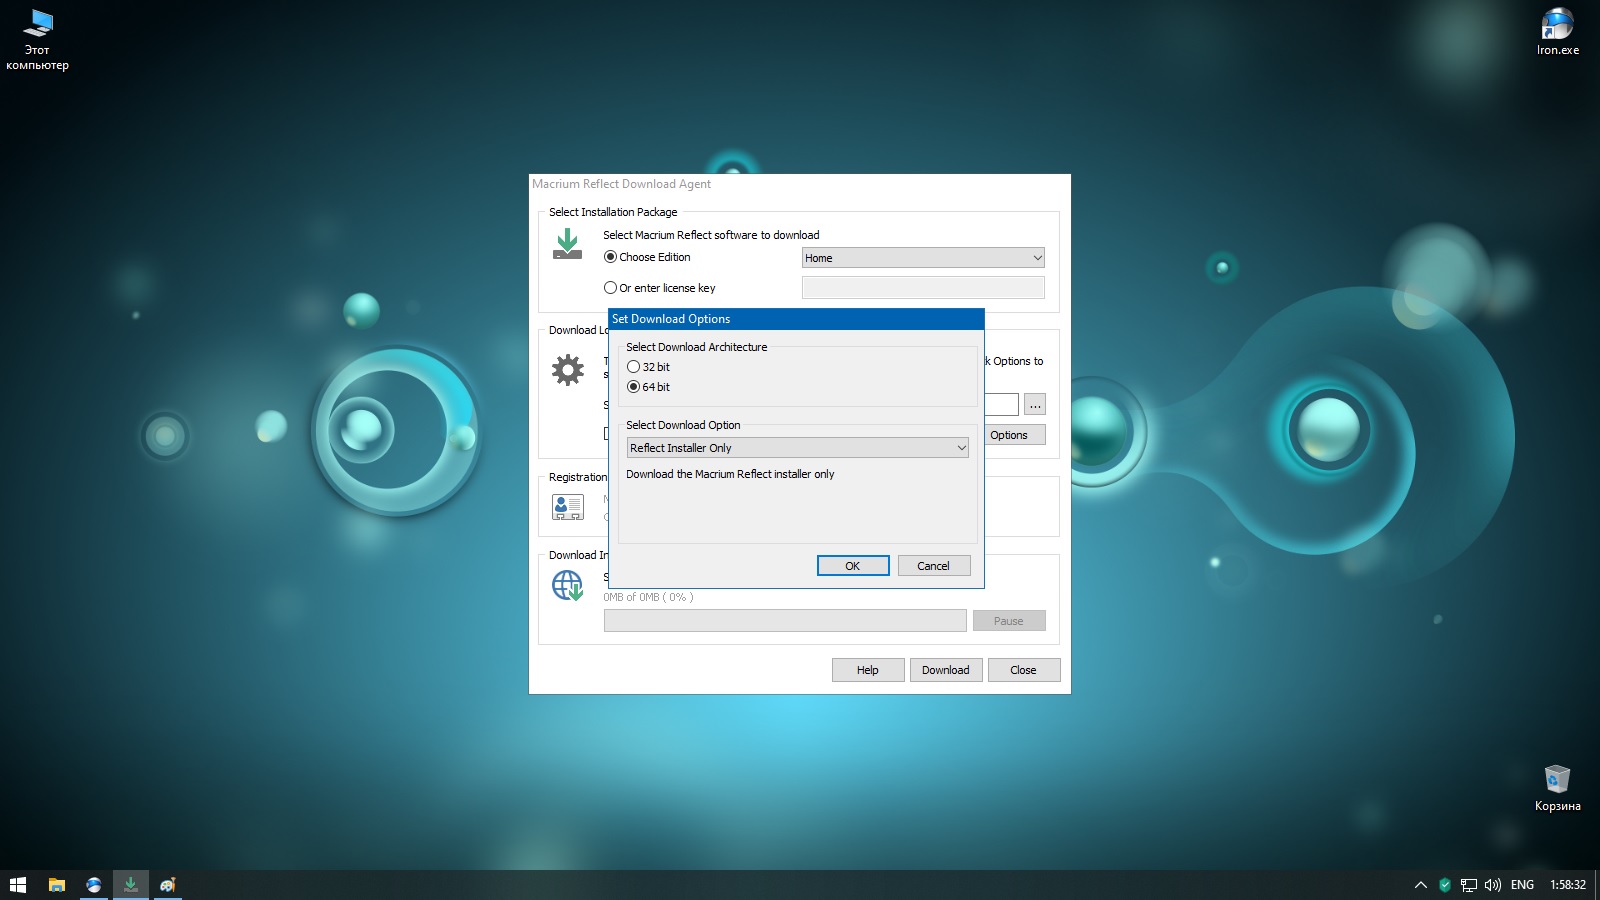The height and width of the screenshot is (900, 1600).
Task: Open the volume control in system tray
Action: pyautogui.click(x=1493, y=885)
